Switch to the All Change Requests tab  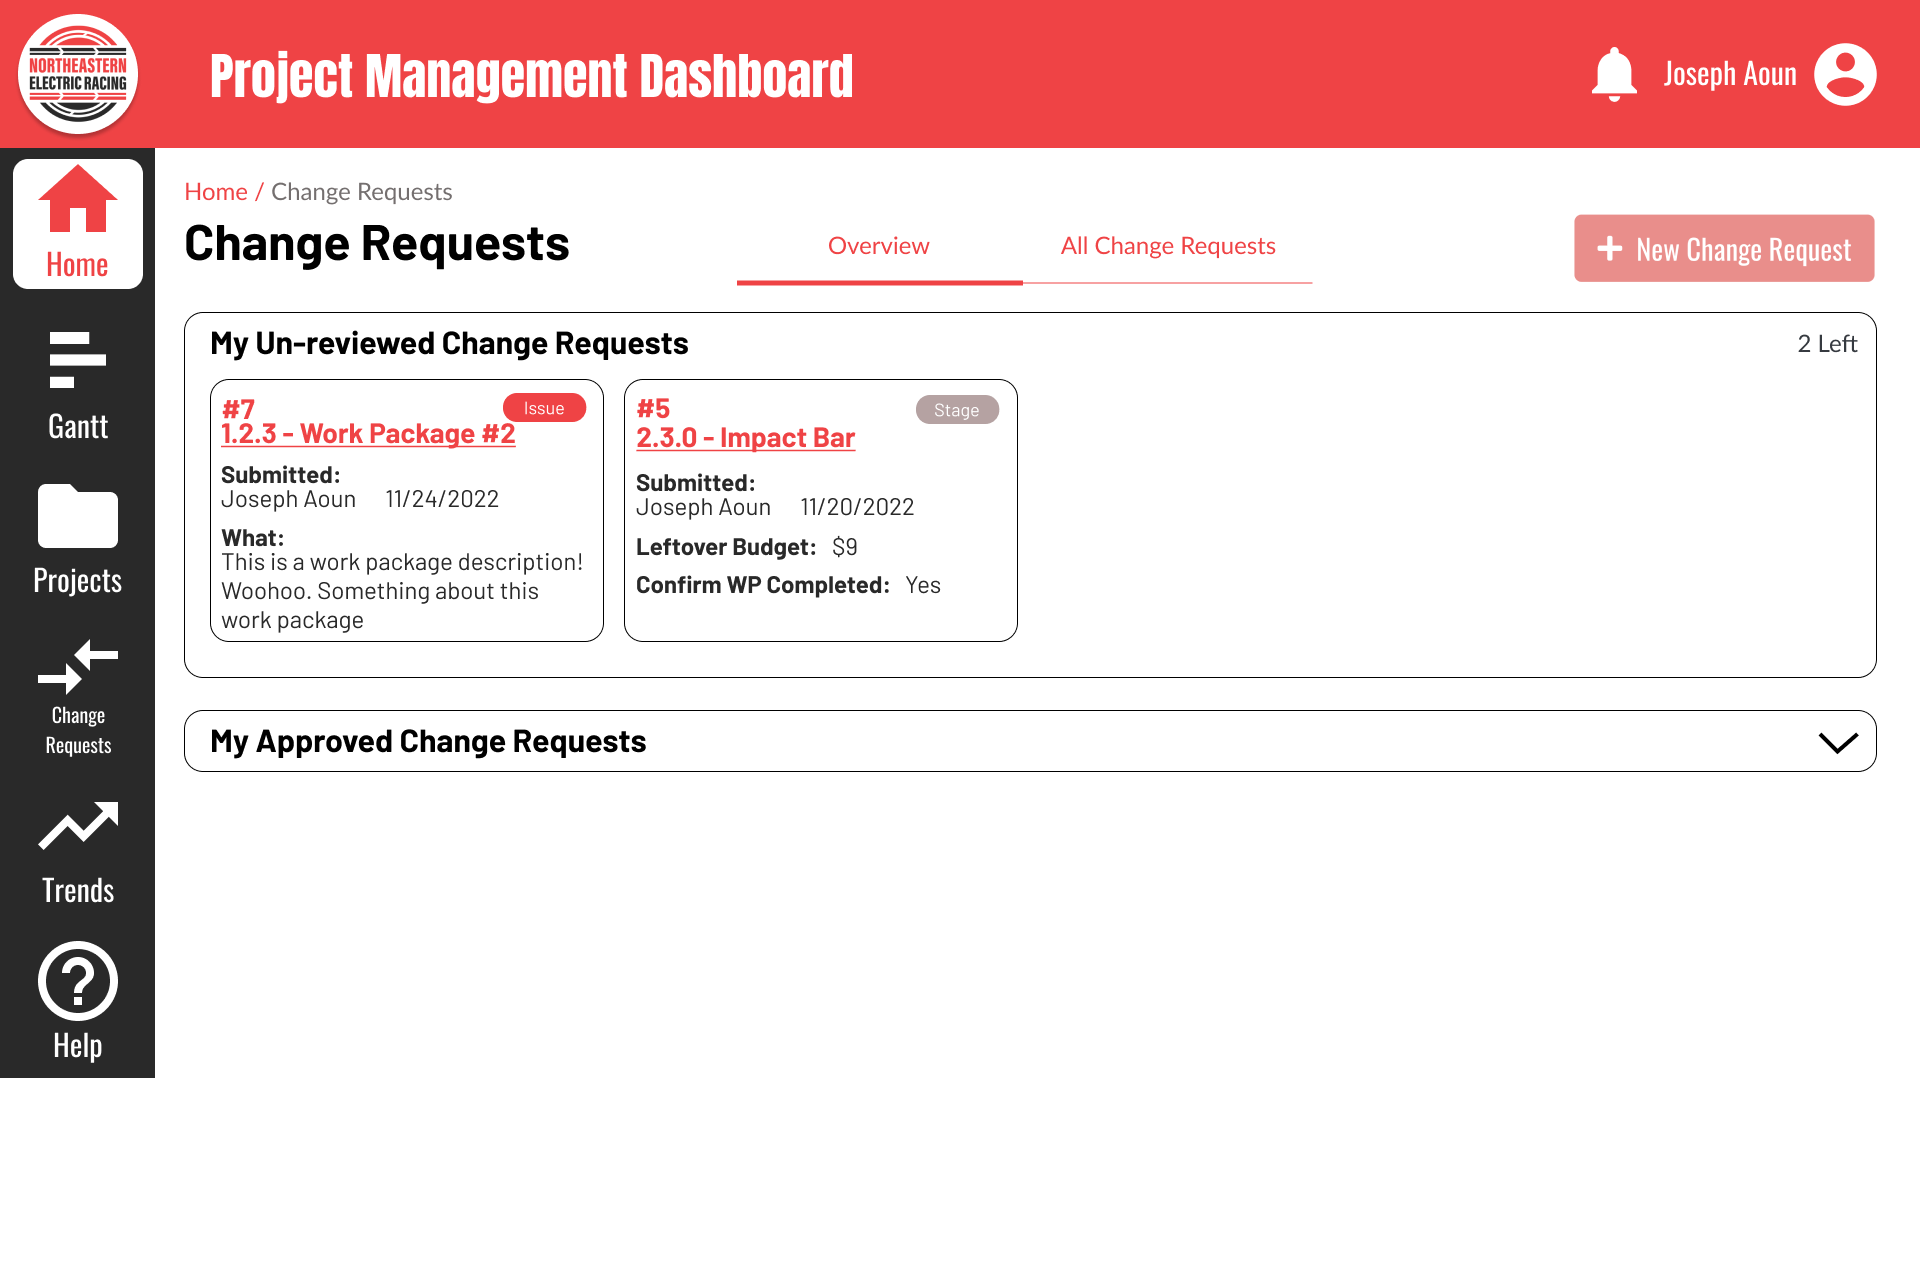1168,246
